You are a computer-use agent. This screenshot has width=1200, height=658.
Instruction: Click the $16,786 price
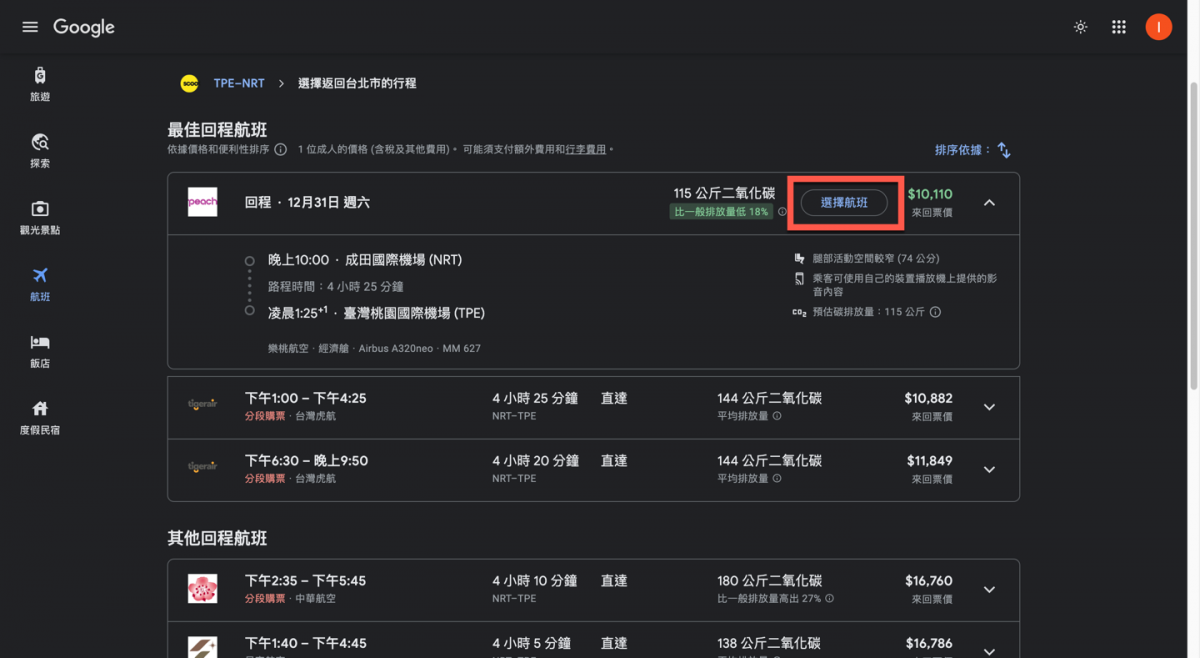[928, 644]
